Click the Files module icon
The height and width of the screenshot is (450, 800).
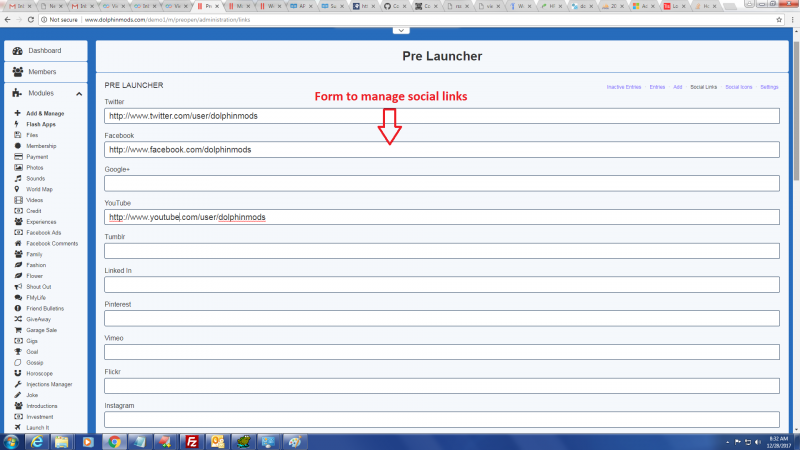18,135
